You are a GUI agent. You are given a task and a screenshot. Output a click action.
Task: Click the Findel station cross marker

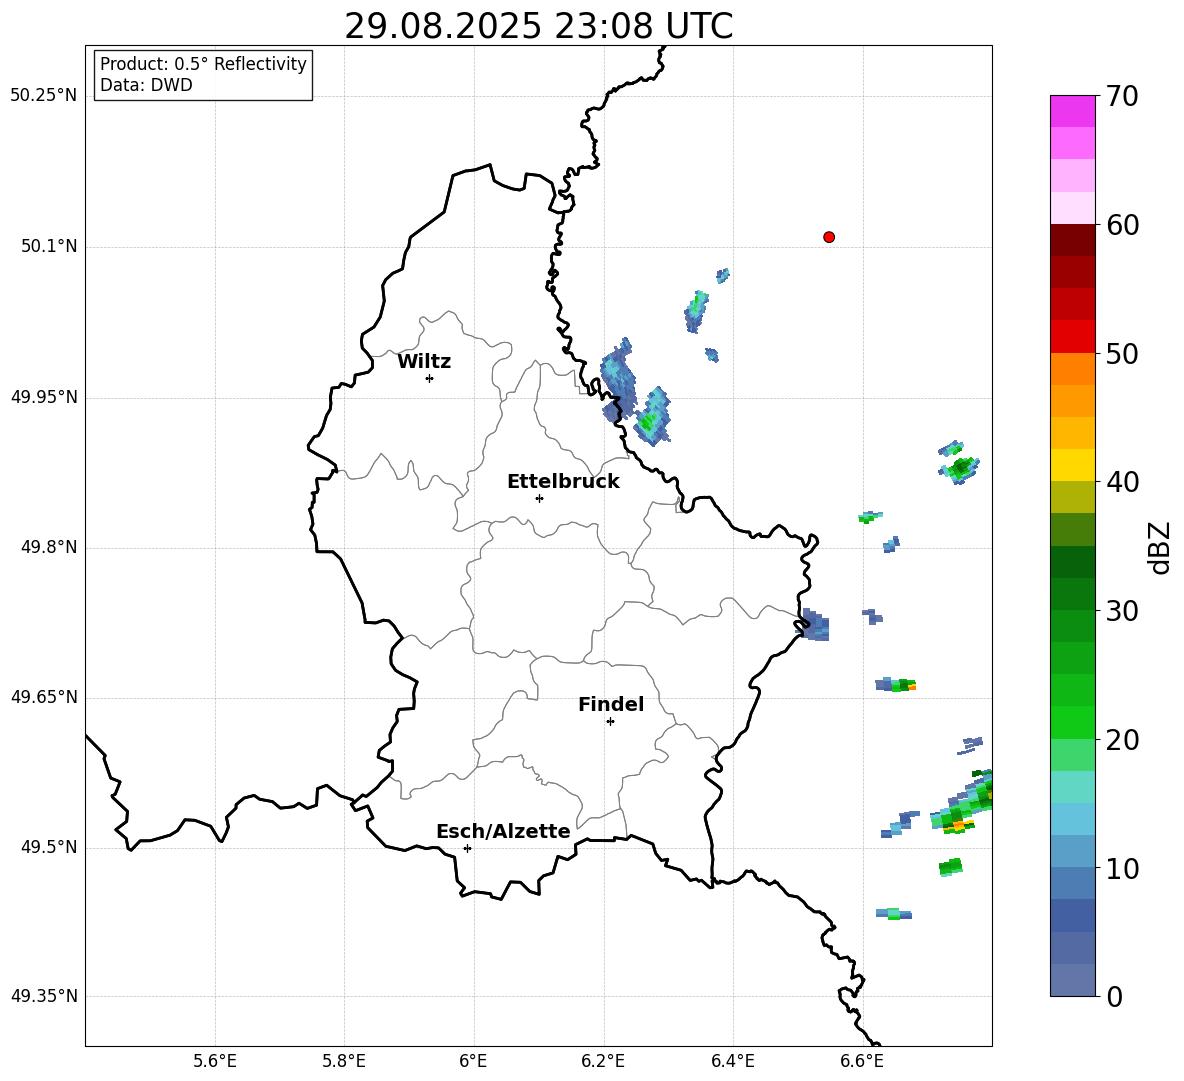tap(610, 722)
